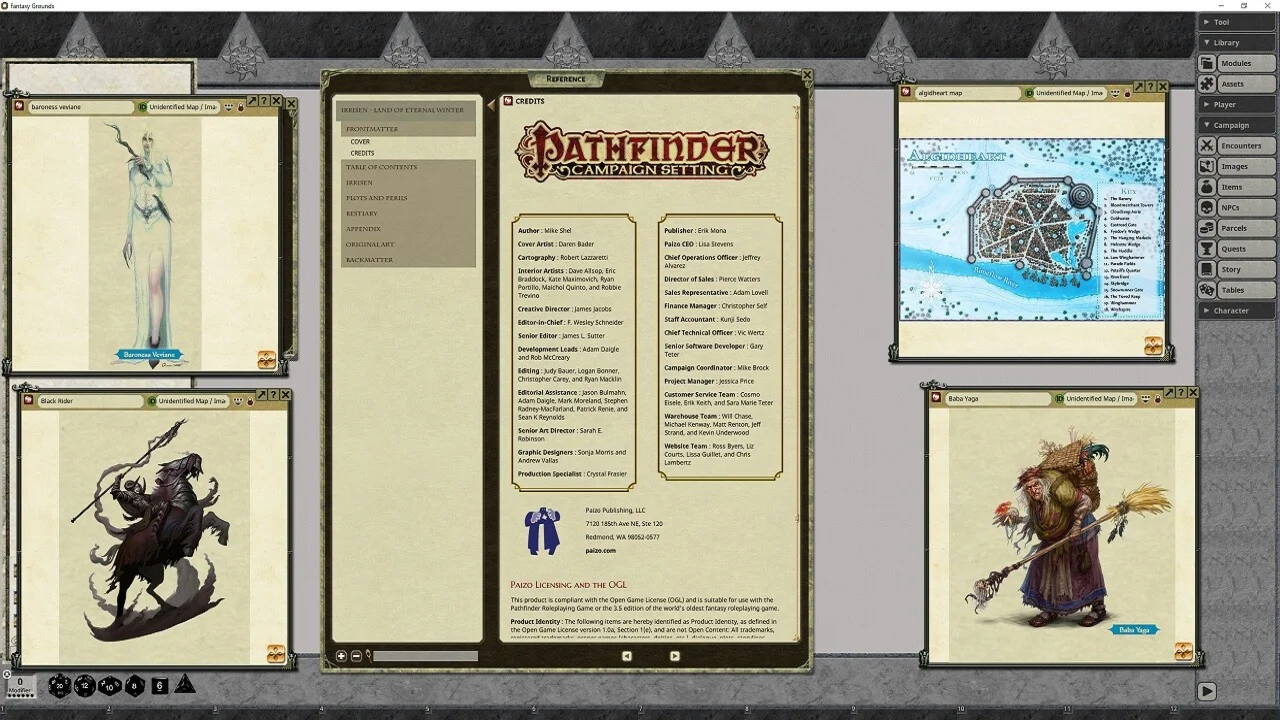The image size is (1280, 720).
Task: Click the sidebar play arrow button at bottom right
Action: tap(1207, 691)
